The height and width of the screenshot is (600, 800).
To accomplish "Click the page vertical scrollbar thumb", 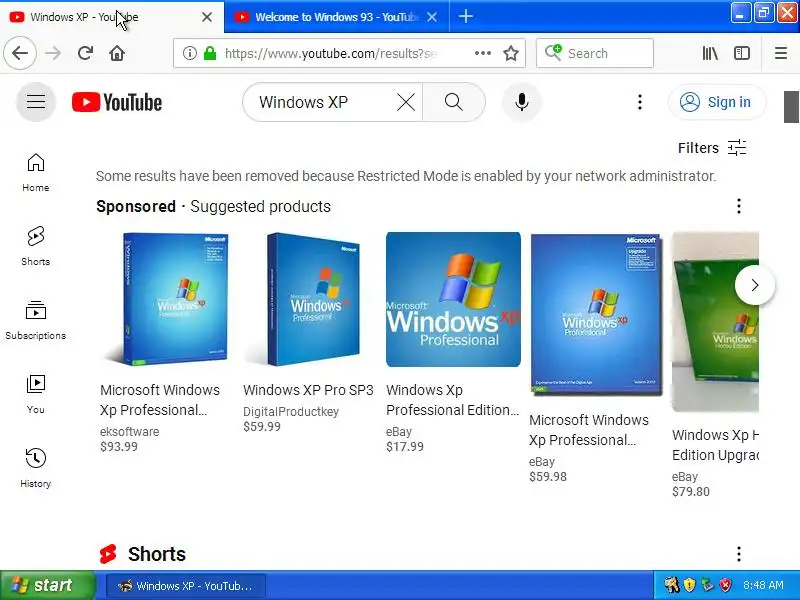I will click(x=791, y=107).
